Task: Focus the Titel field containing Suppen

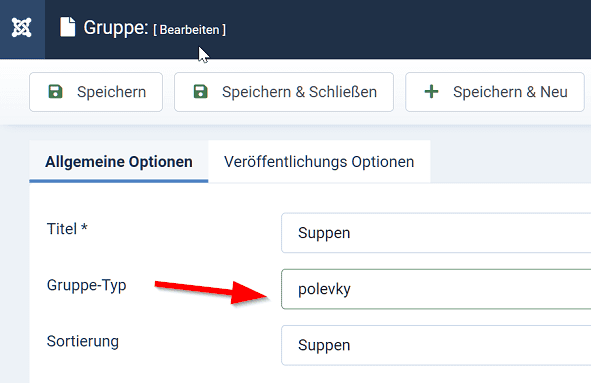Action: tap(436, 233)
